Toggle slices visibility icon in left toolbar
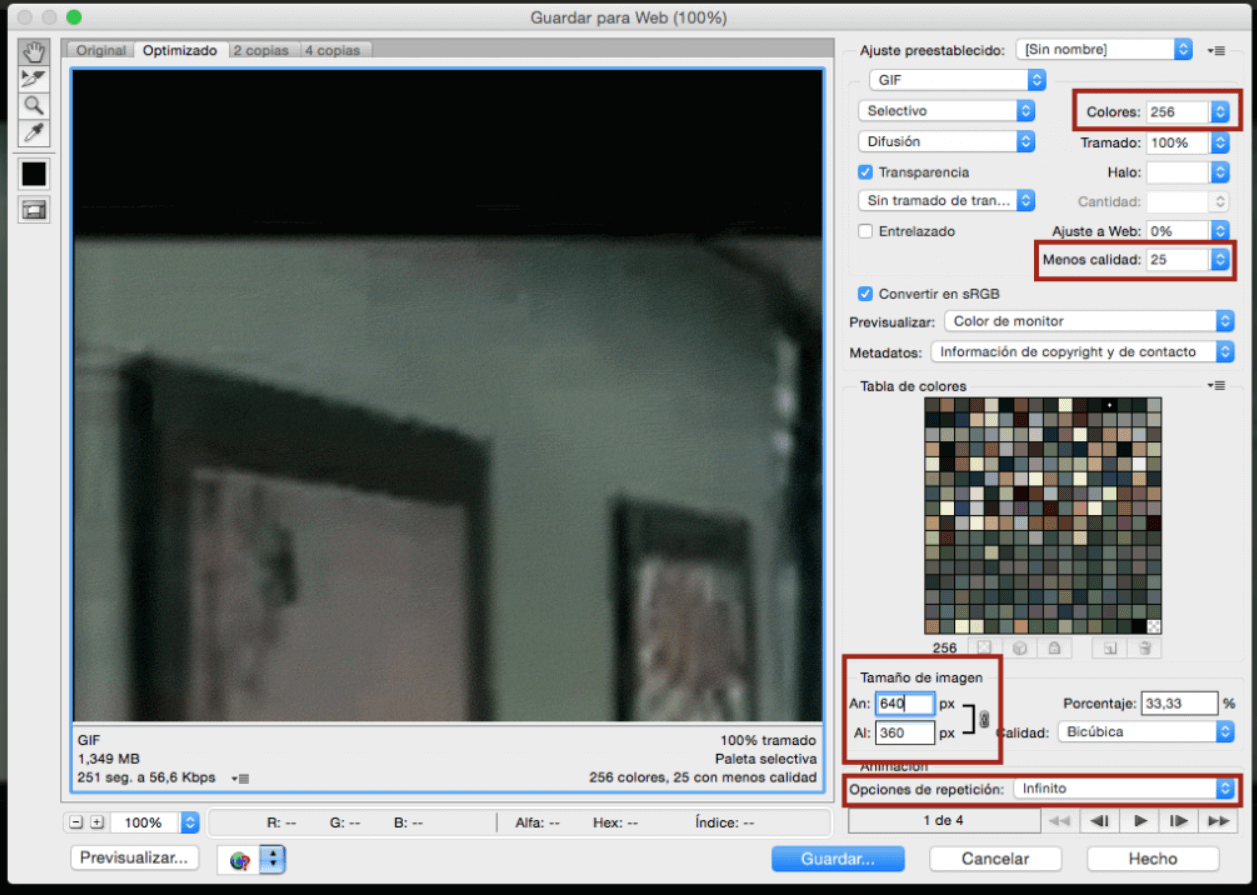The height and width of the screenshot is (895, 1257). point(33,208)
